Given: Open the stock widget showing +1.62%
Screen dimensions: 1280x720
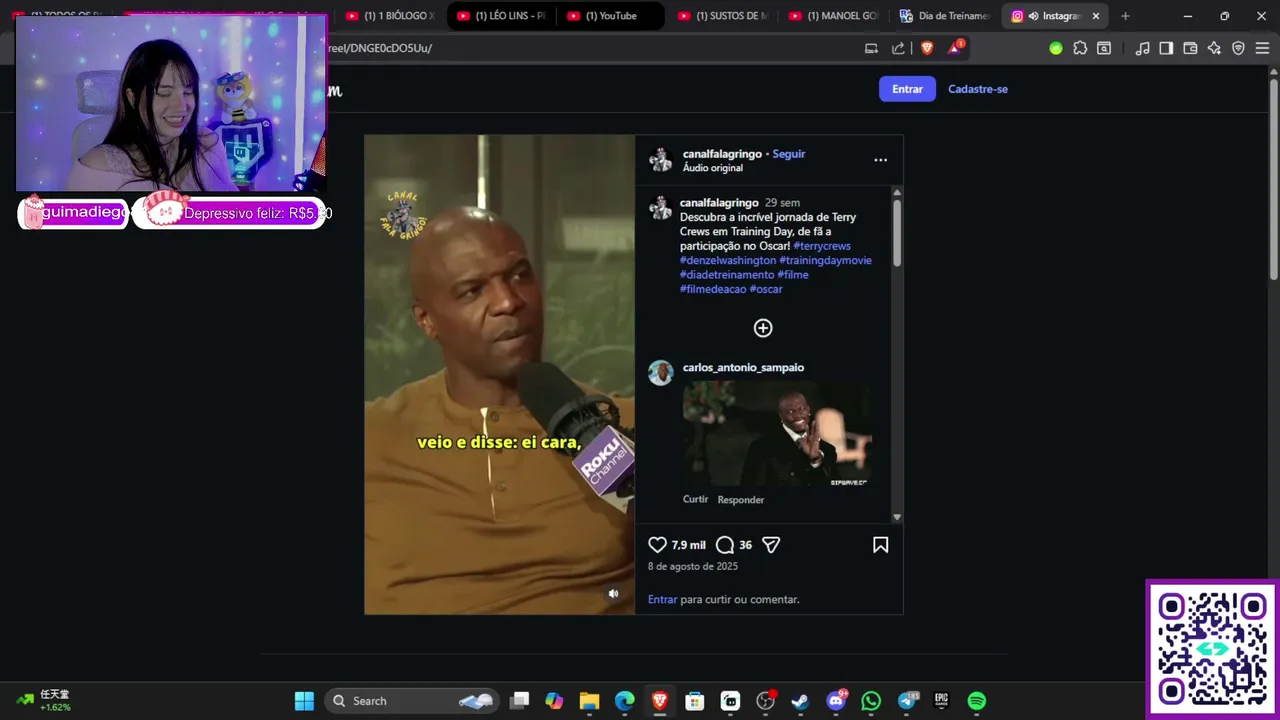Looking at the screenshot, I should (x=44, y=701).
